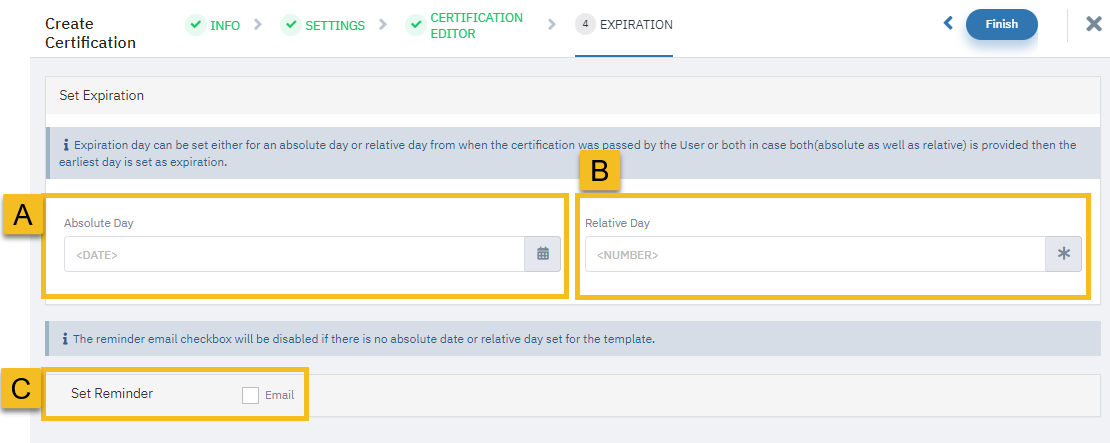Click the checkmark beside CERTIFICATION EDITOR

coord(416,25)
